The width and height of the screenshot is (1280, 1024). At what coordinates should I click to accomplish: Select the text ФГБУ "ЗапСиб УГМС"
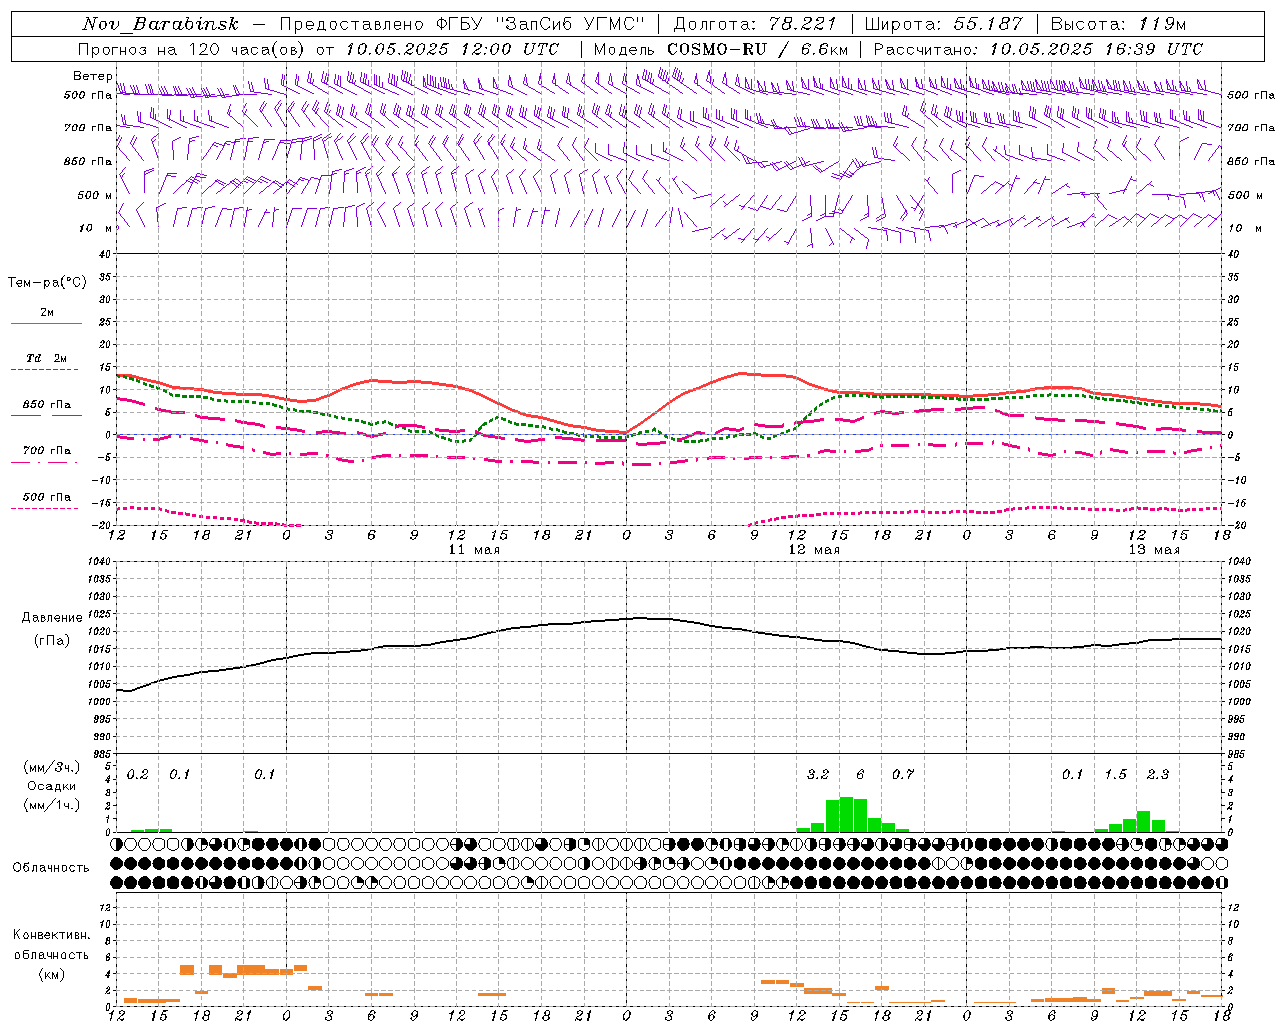(541, 24)
